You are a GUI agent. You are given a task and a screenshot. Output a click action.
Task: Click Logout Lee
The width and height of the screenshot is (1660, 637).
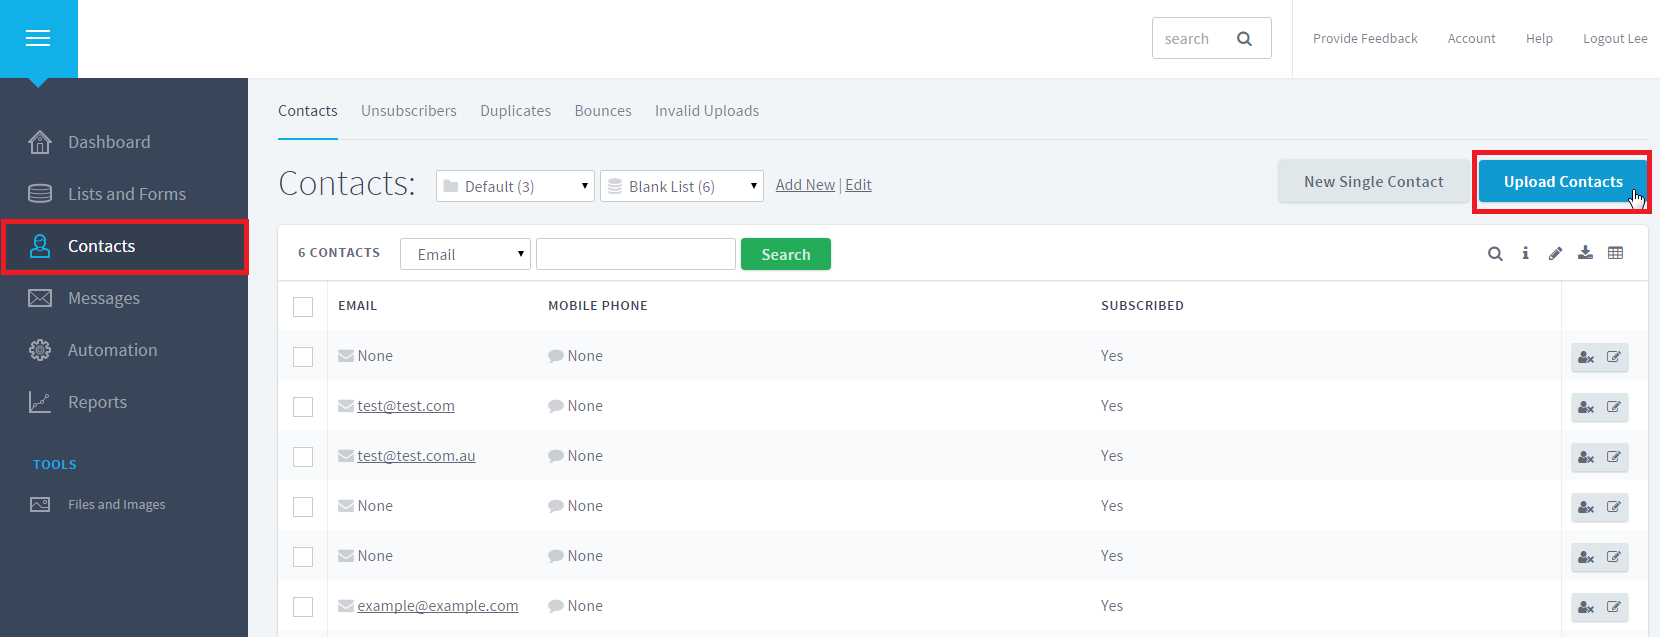(1615, 39)
